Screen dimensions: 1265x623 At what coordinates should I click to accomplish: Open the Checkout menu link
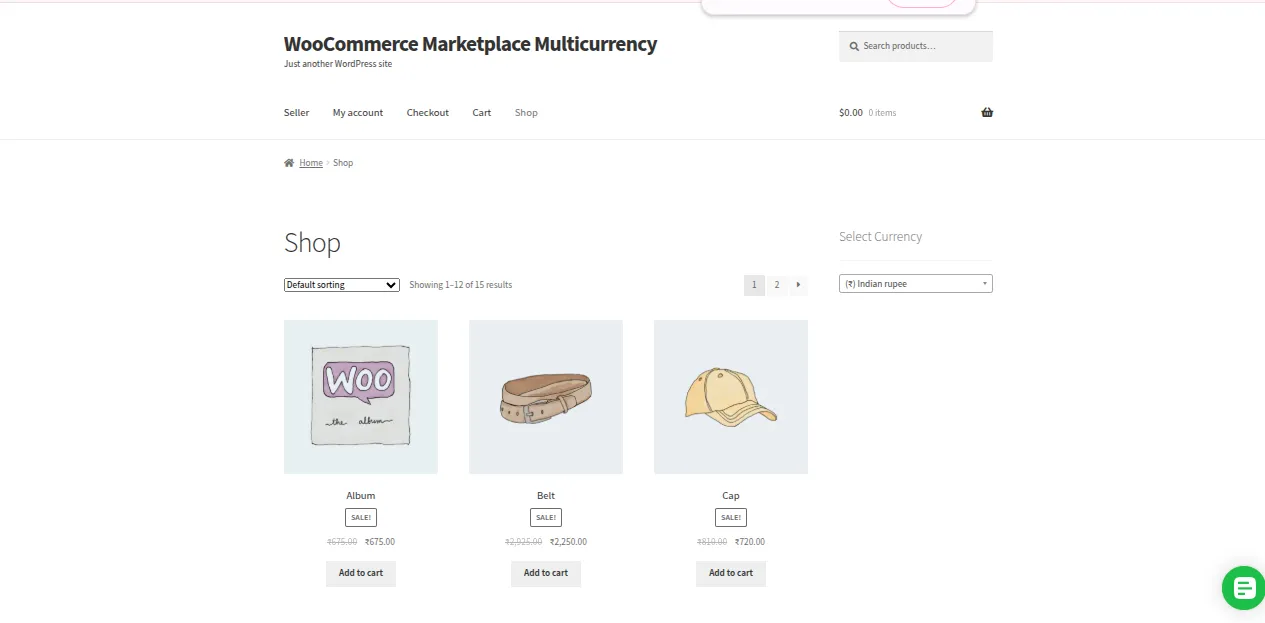pyautogui.click(x=428, y=113)
